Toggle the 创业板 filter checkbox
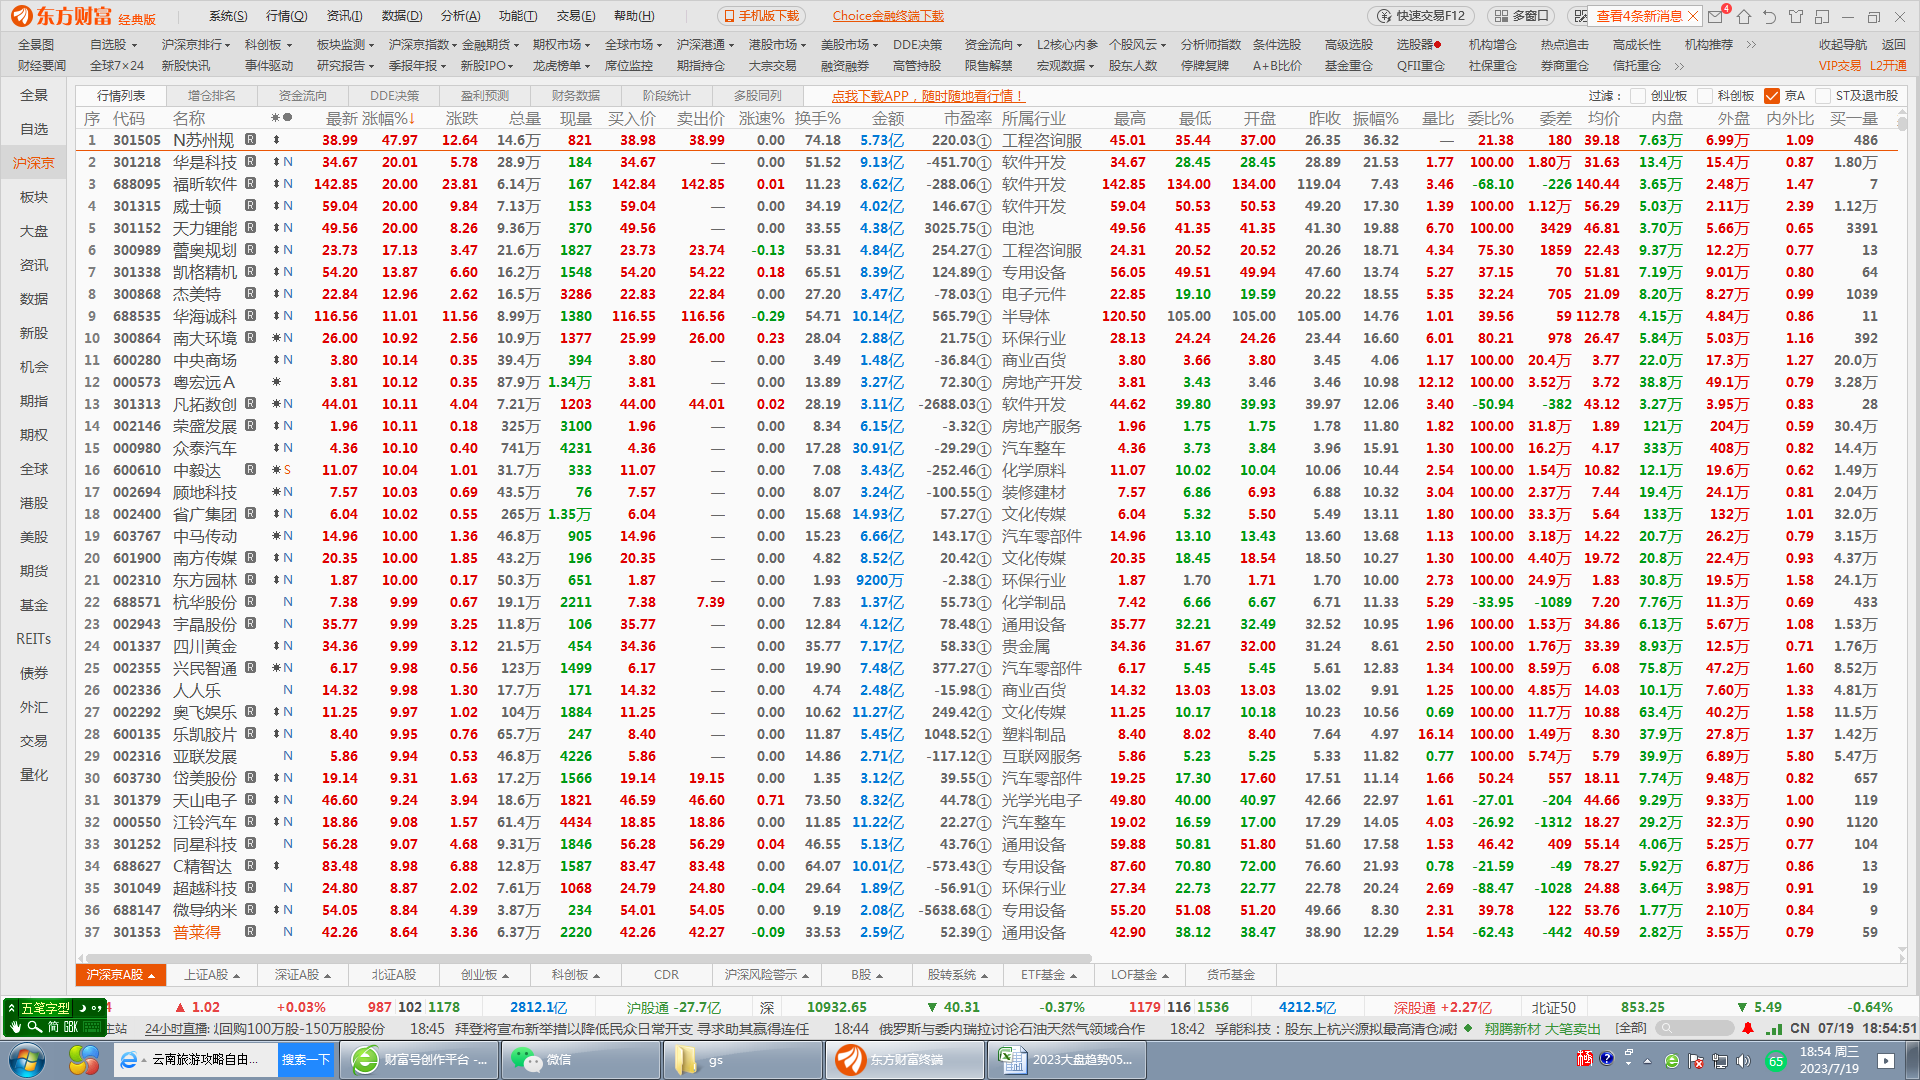The width and height of the screenshot is (1920, 1080). [1637, 96]
